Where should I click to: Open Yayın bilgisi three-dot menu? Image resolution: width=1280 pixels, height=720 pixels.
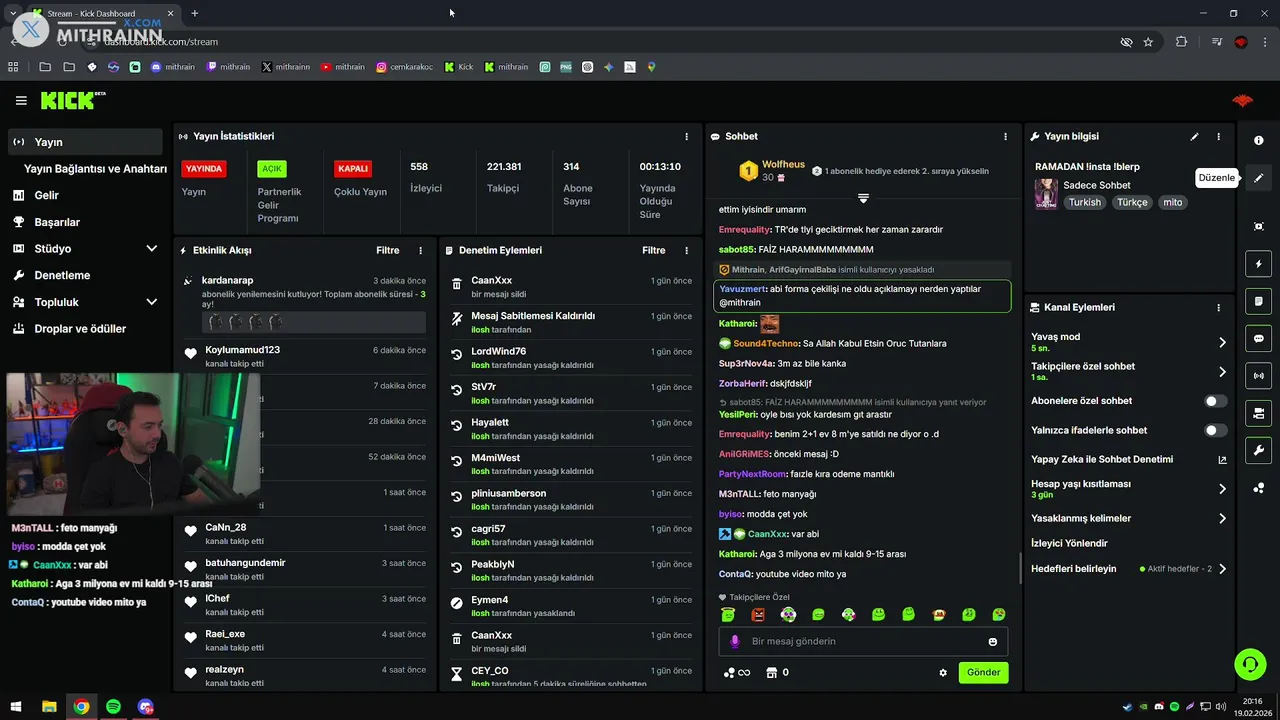[1218, 137]
